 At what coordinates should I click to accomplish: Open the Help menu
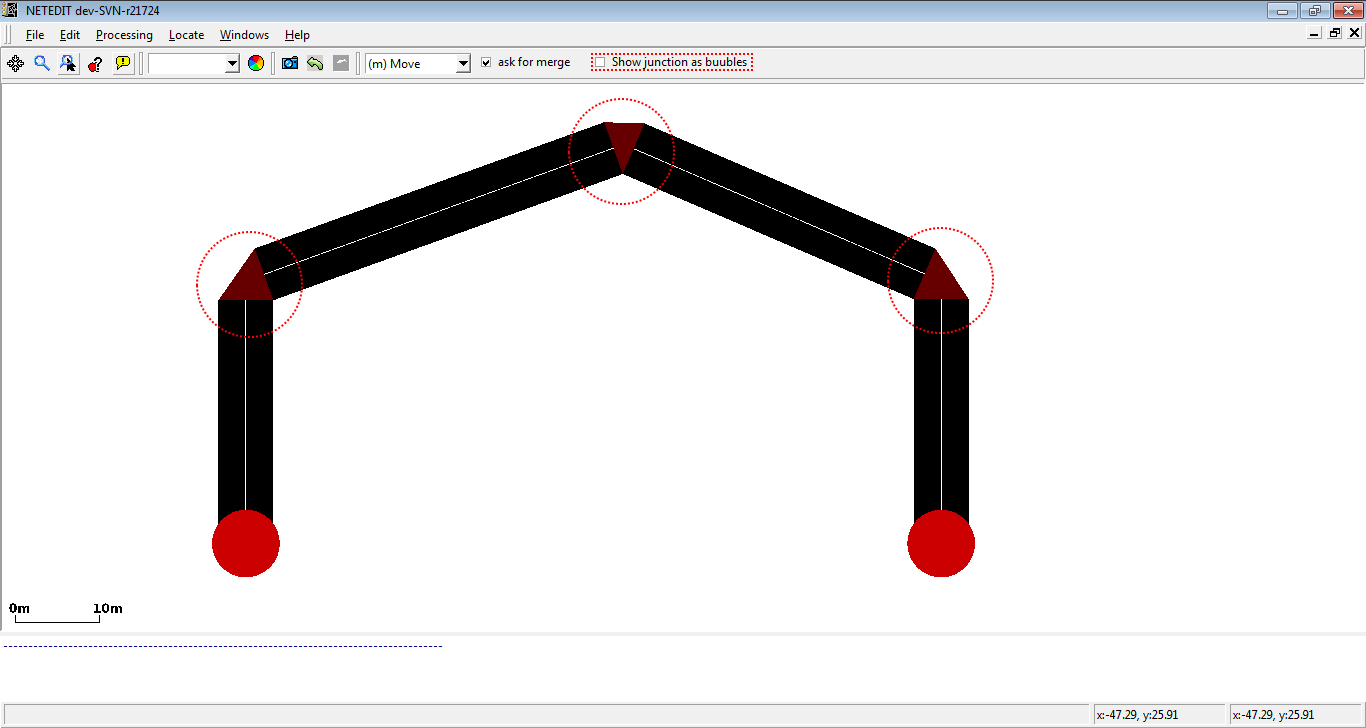tap(297, 35)
